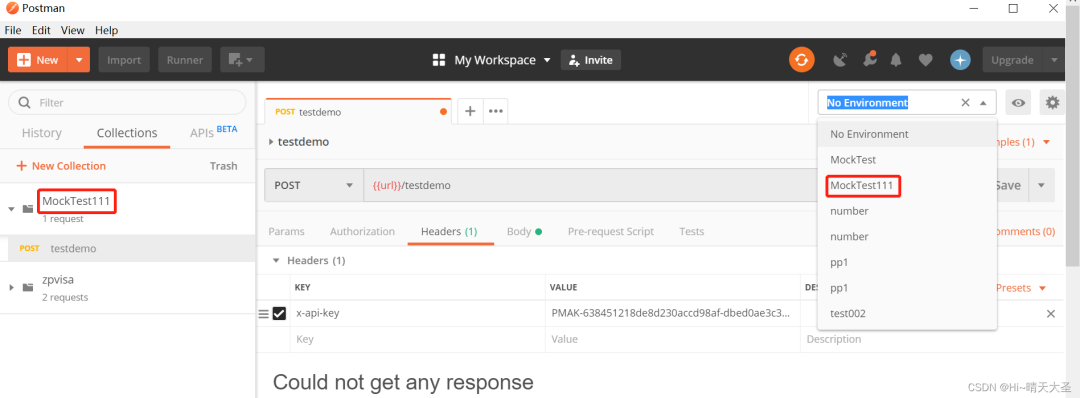Viewport: 1080px width, 398px height.
Task: Select MockTest111 in environment list
Action: (906, 185)
